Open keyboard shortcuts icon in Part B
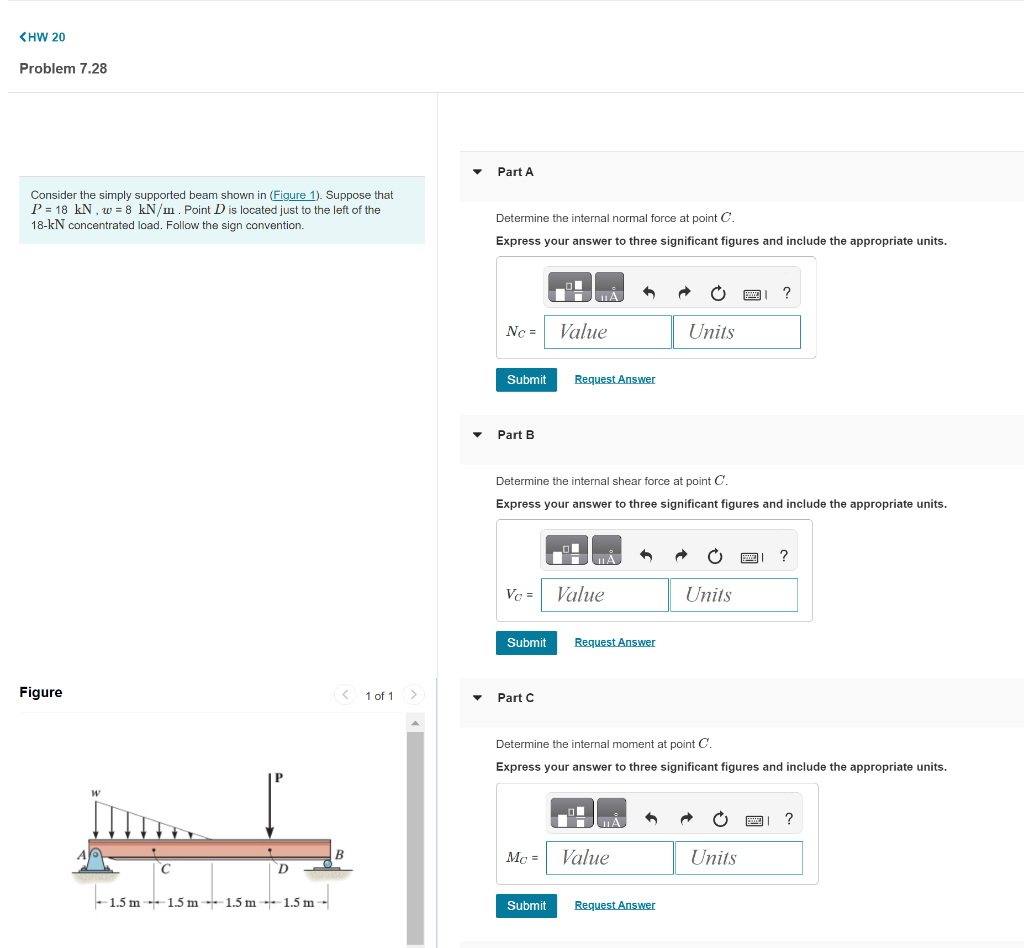Image resolution: width=1024 pixels, height=948 pixels. point(752,558)
